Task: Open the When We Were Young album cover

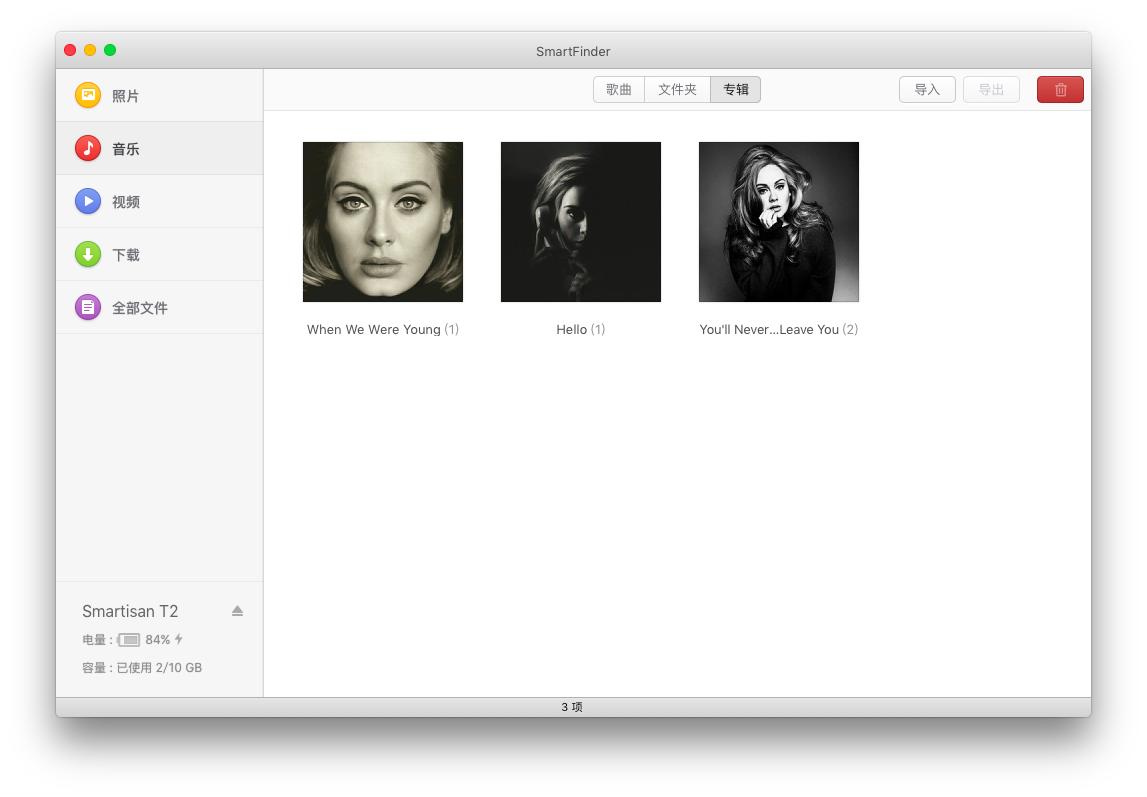Action: click(x=383, y=221)
